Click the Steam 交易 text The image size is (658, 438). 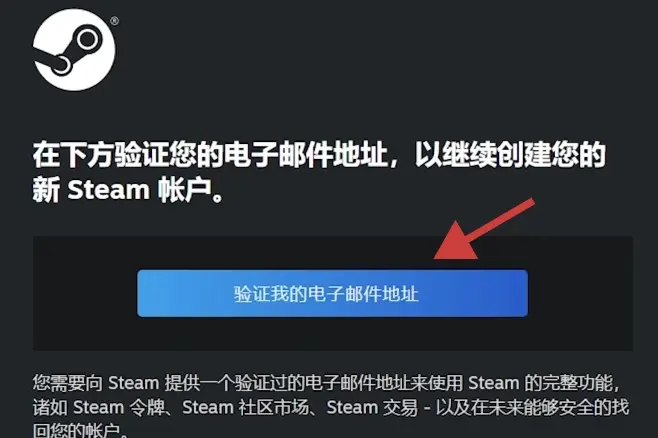372,407
